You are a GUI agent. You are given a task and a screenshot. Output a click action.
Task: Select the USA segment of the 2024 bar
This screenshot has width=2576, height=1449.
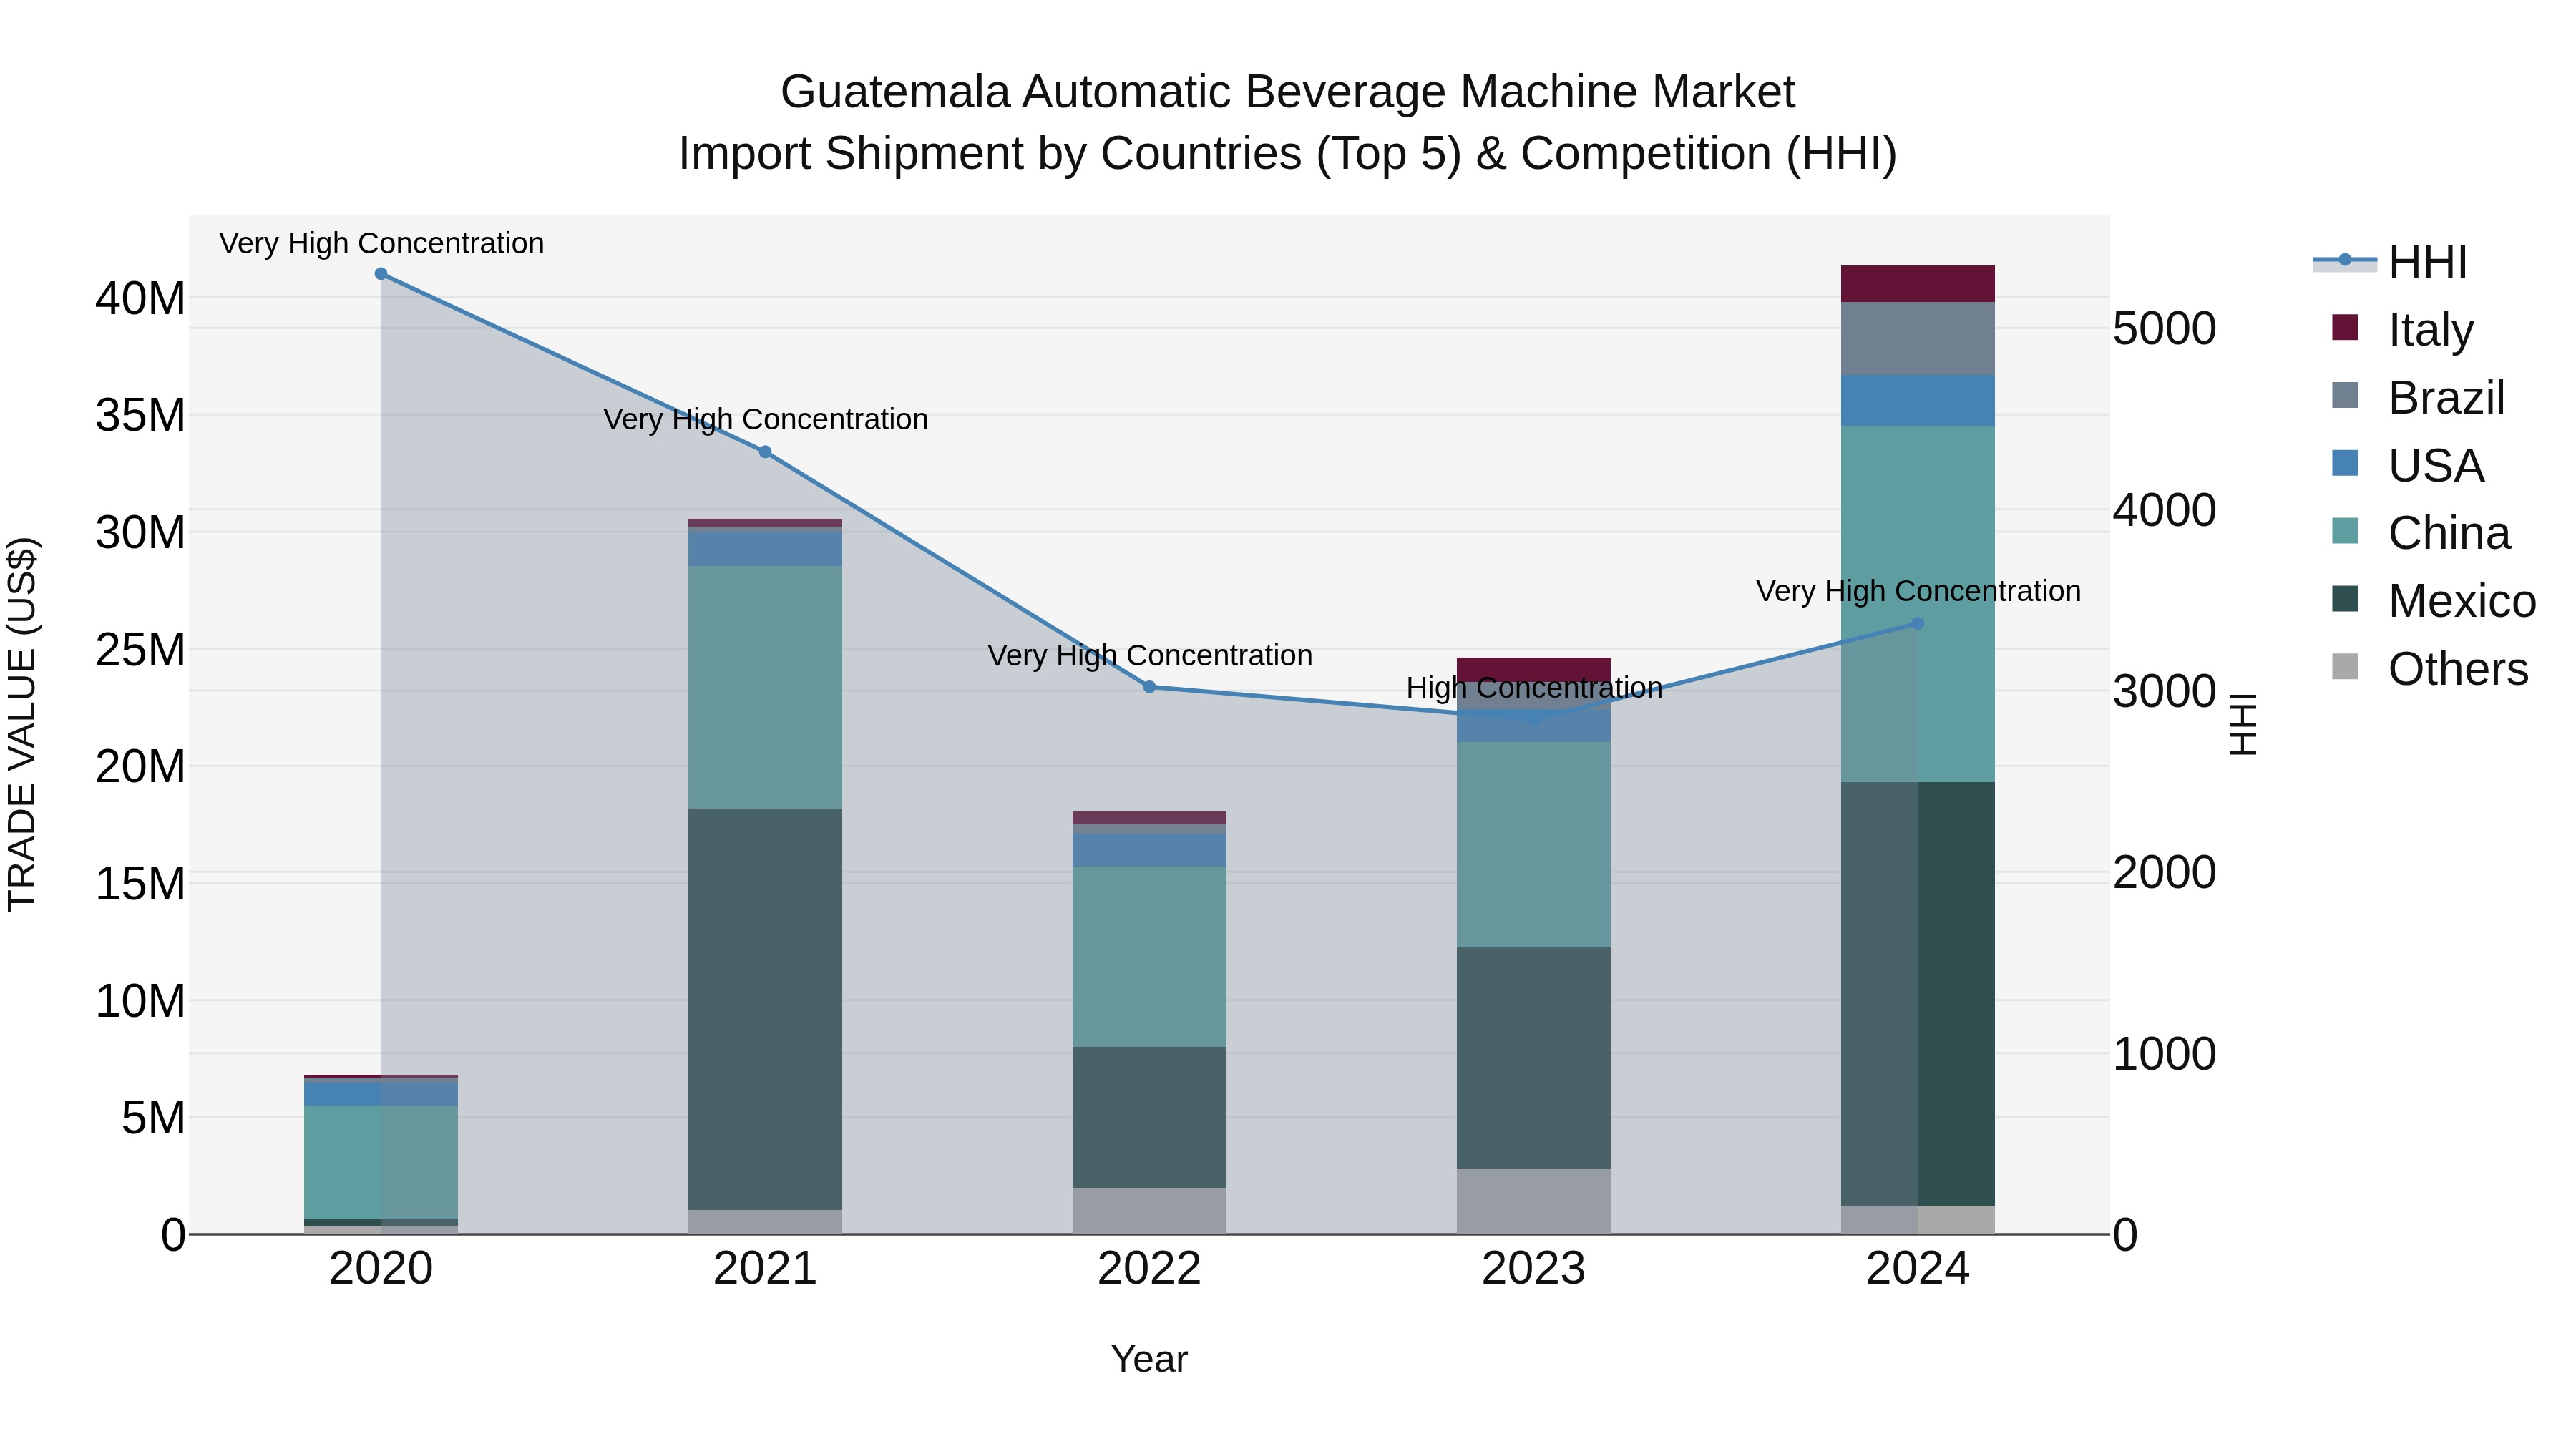point(1918,401)
